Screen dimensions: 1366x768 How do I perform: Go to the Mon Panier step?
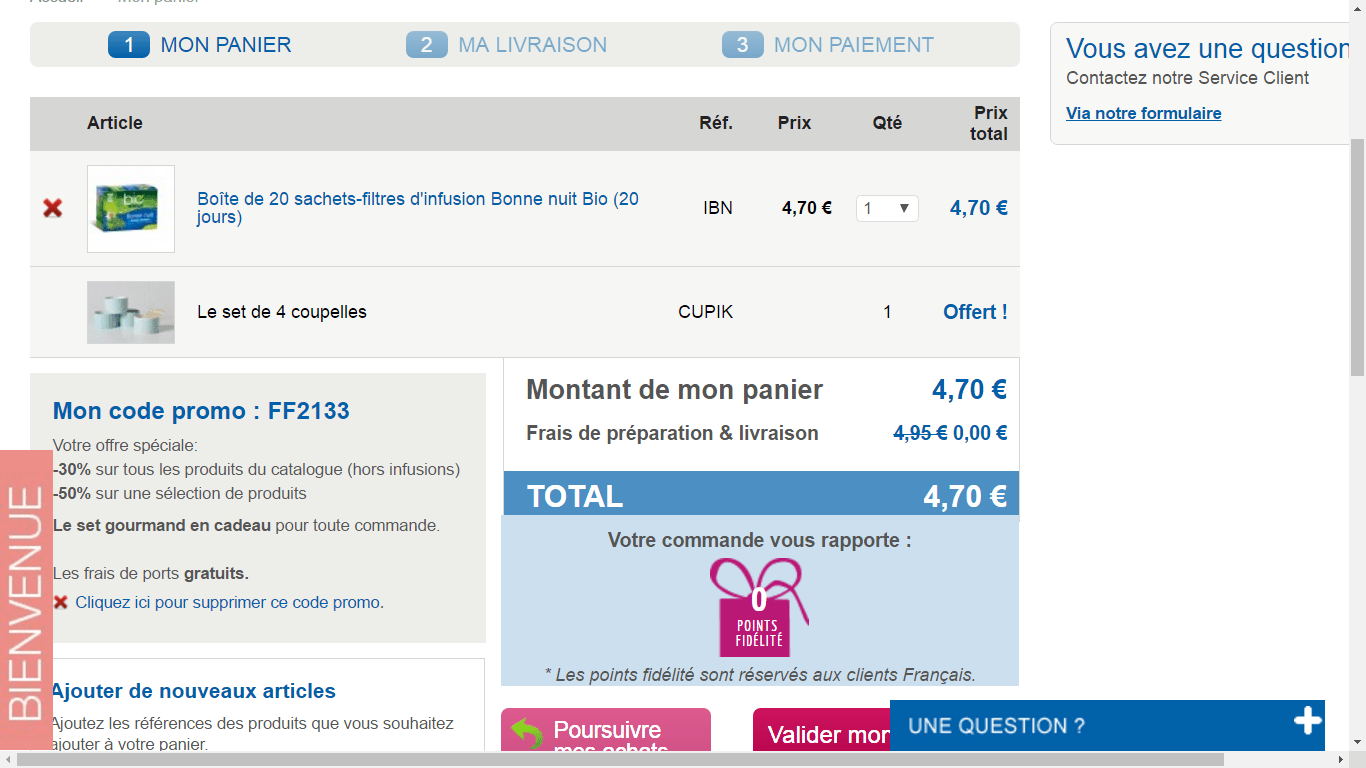pyautogui.click(x=200, y=45)
